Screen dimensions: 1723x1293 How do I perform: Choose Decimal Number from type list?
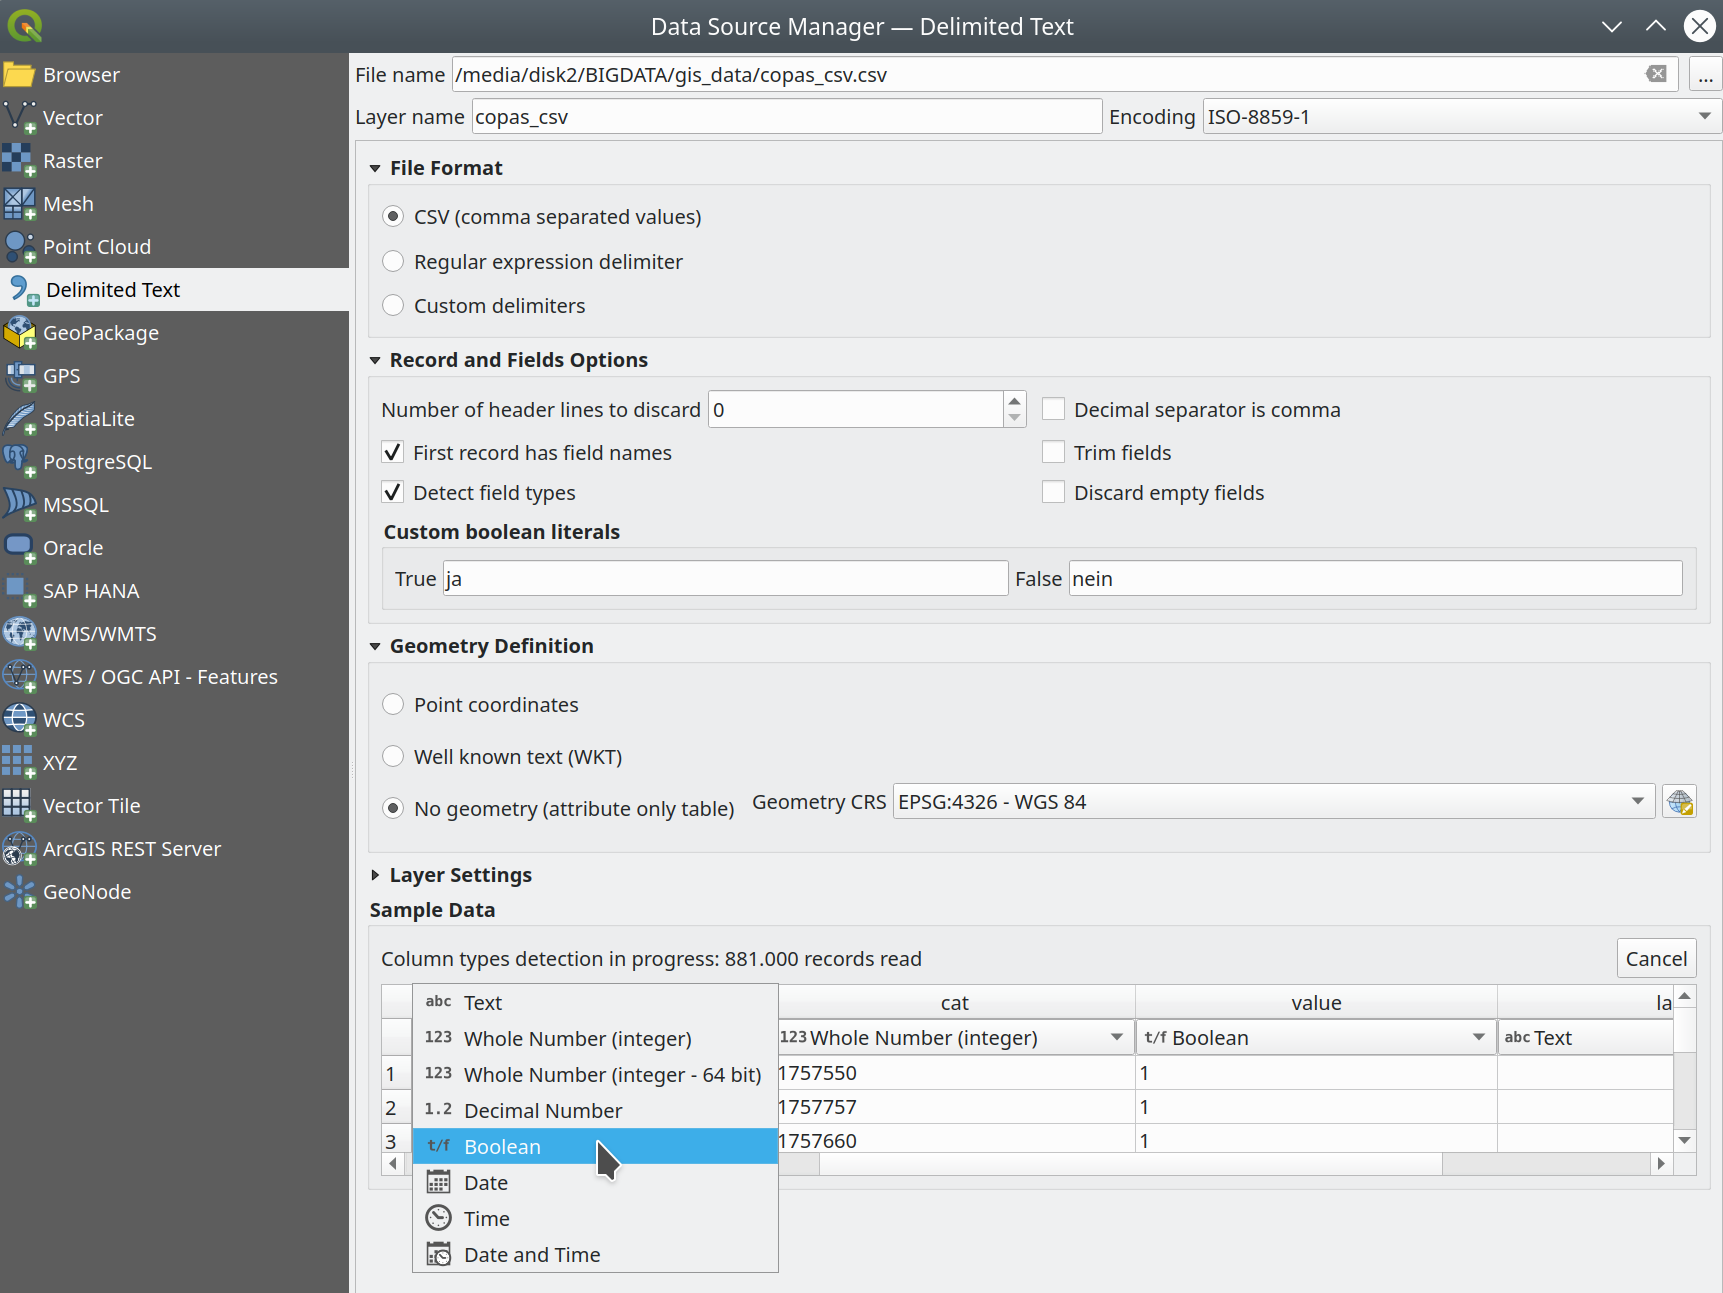(543, 1110)
